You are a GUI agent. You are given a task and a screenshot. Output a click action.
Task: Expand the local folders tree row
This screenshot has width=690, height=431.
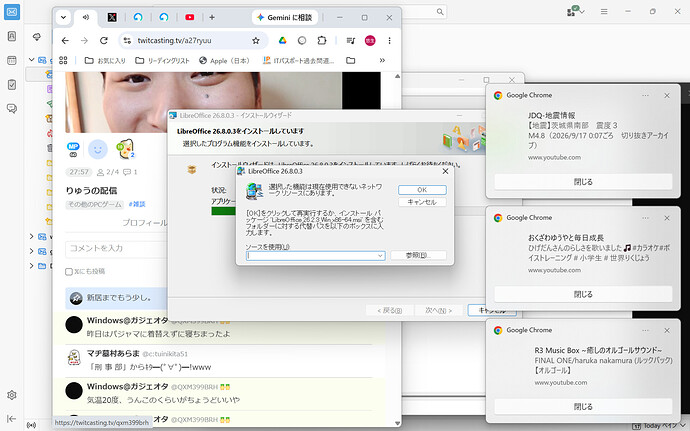point(31,265)
